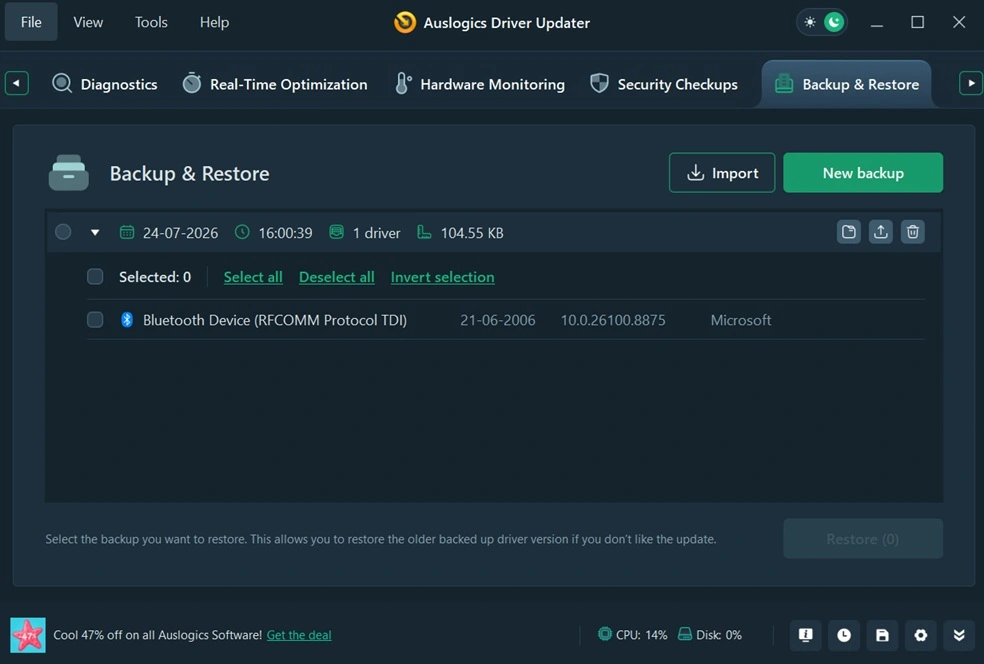Open the Hardware Monitoring tab
984x664 pixels.
[480, 83]
